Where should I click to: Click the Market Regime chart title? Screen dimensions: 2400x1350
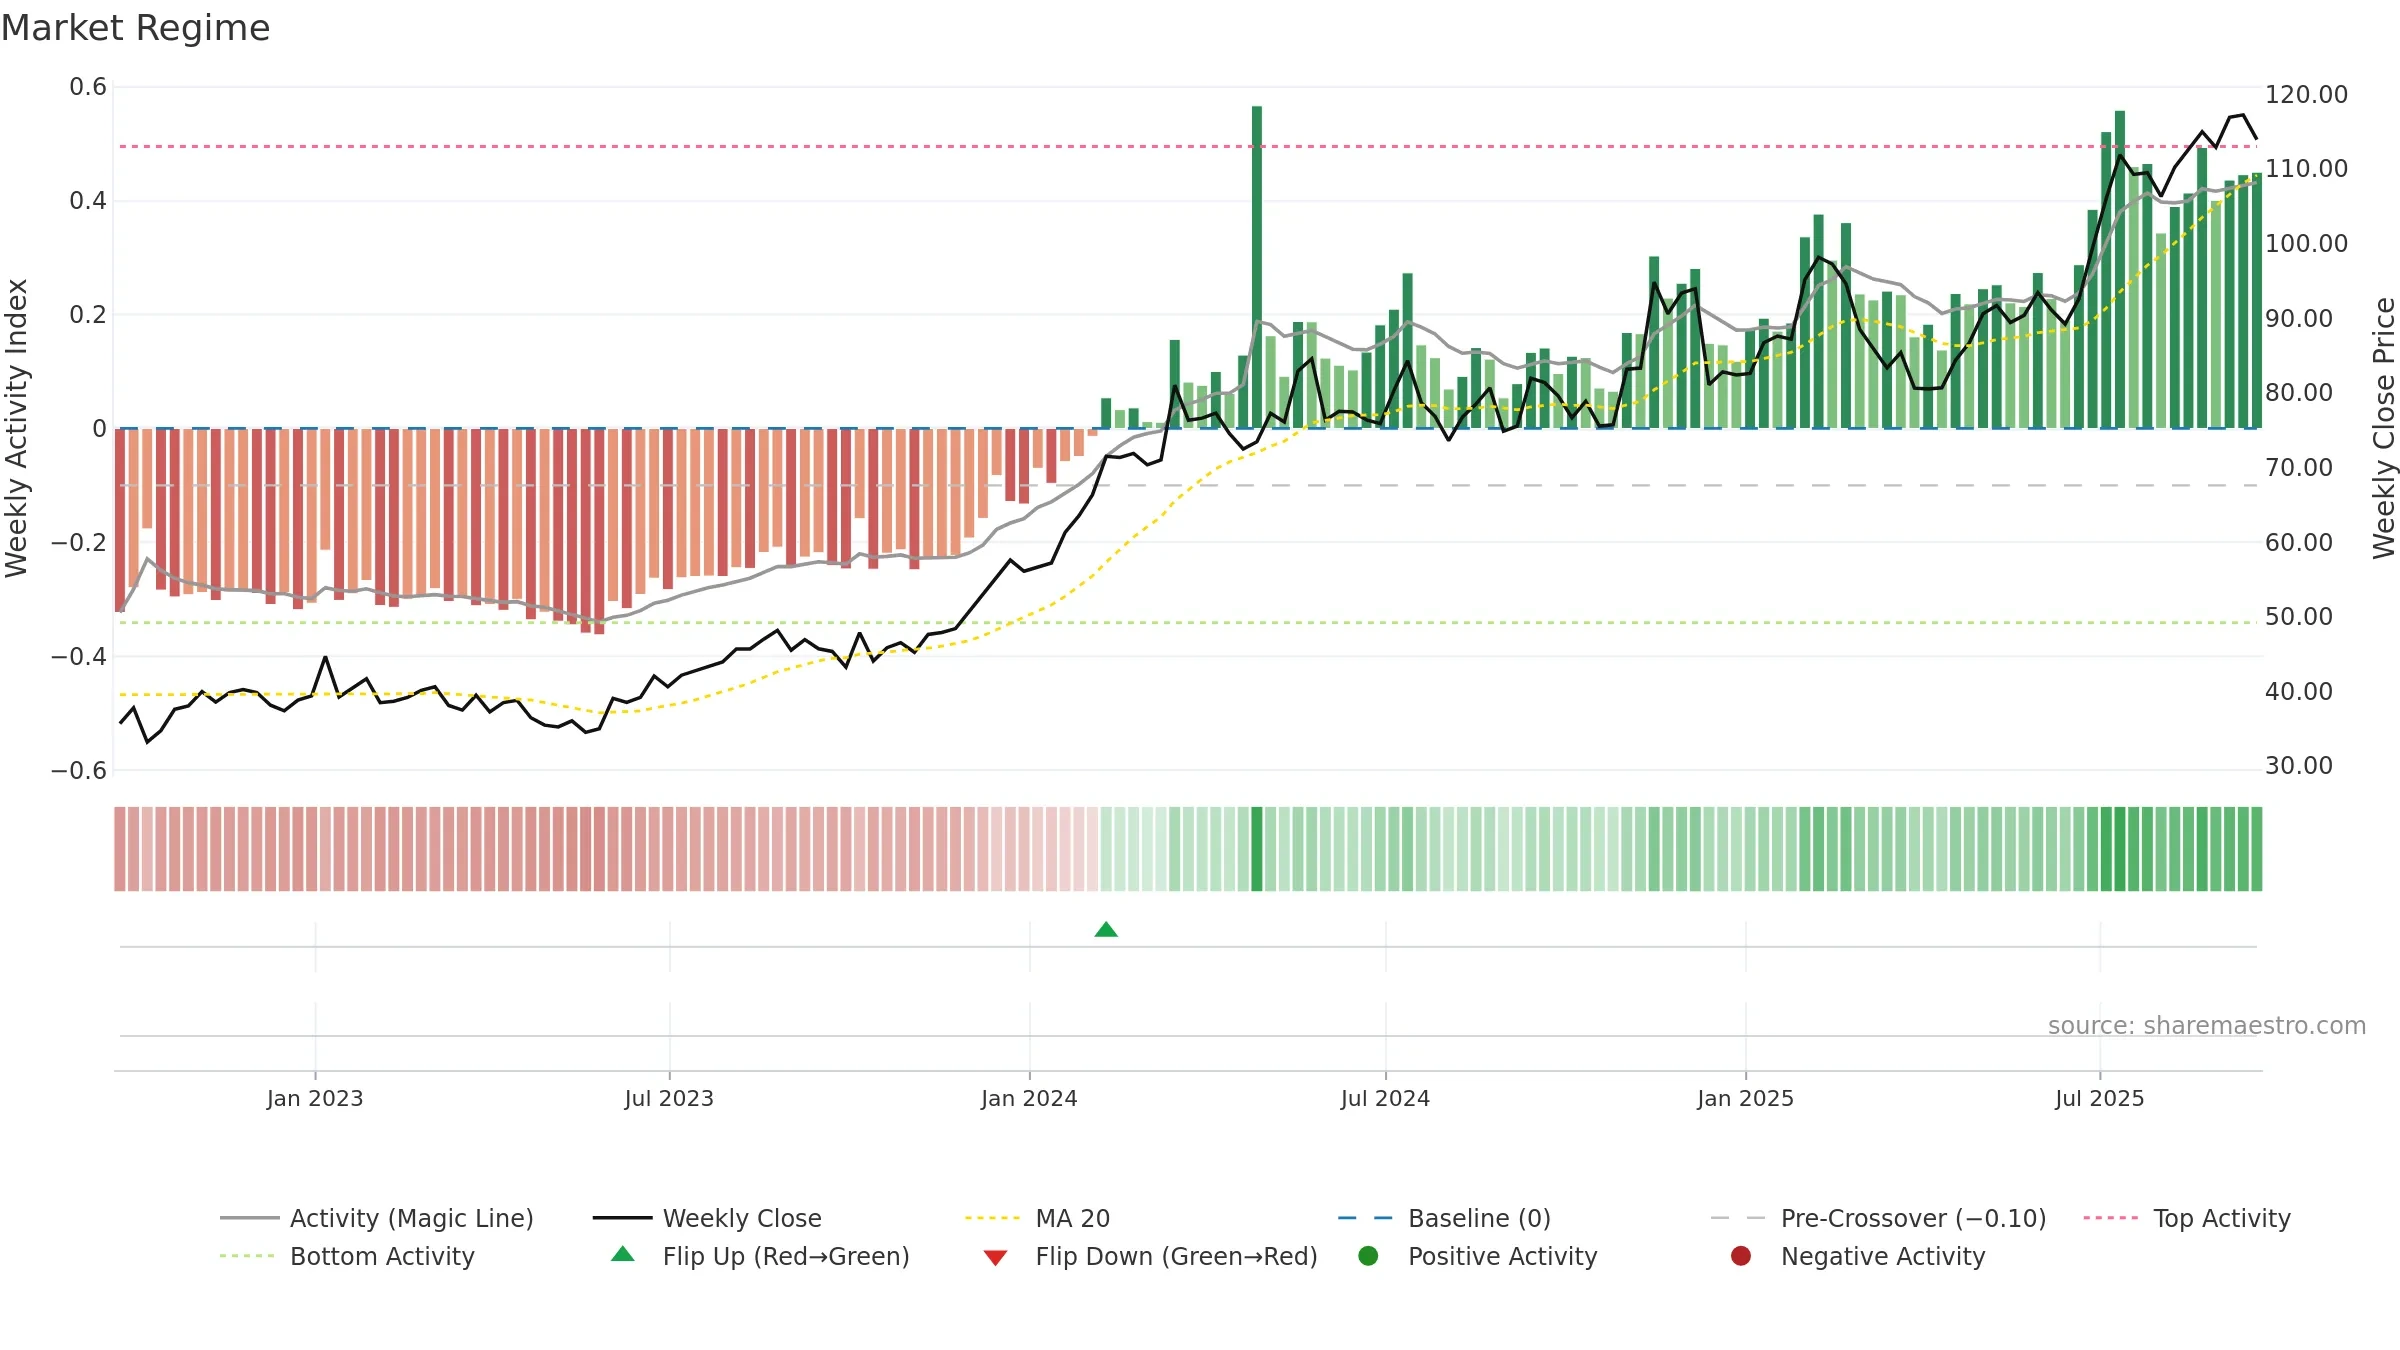click(135, 28)
